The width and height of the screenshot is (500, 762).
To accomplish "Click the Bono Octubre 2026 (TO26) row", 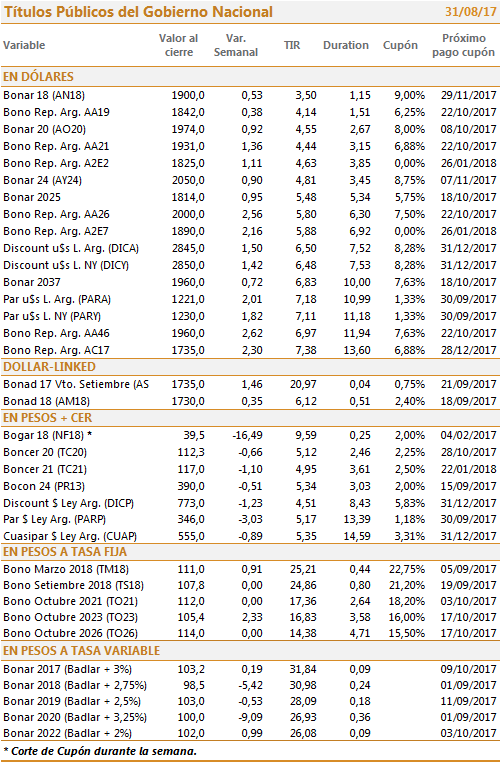I will (x=250, y=633).
